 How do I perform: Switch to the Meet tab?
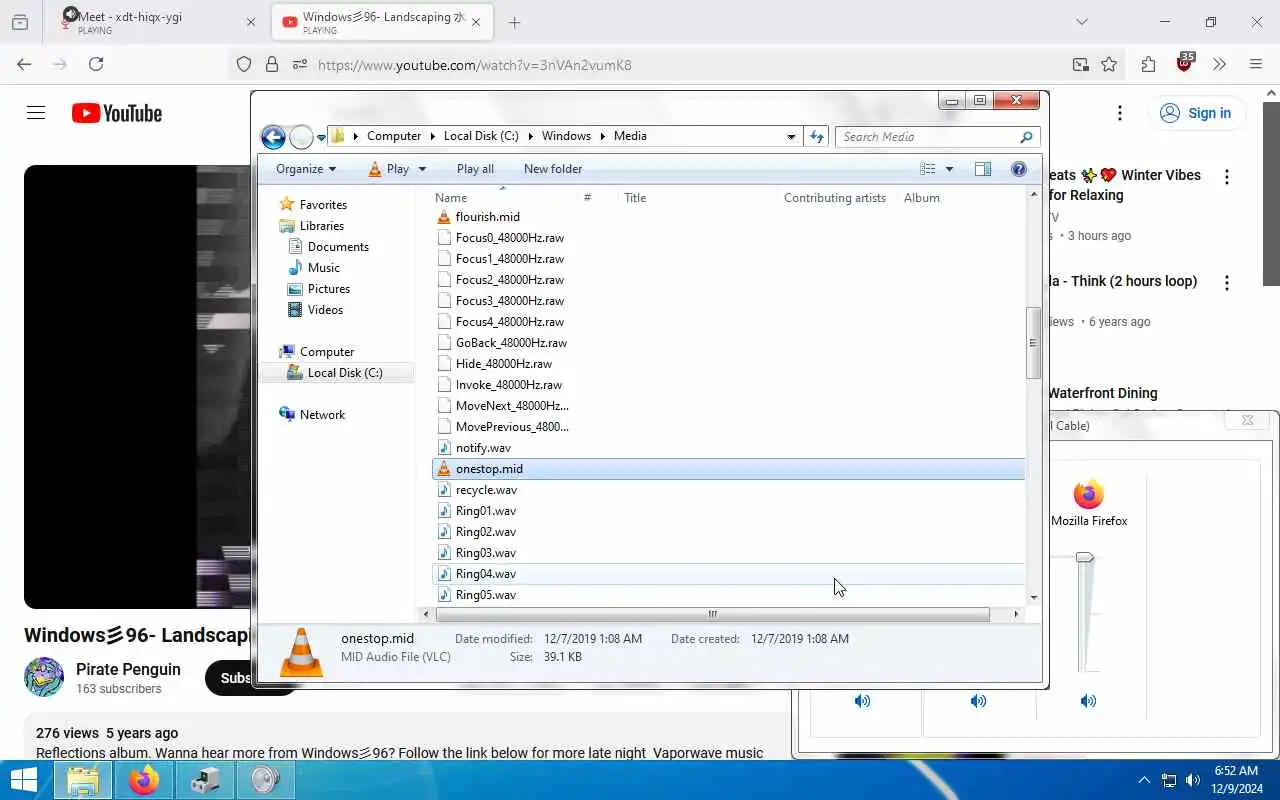(156, 22)
